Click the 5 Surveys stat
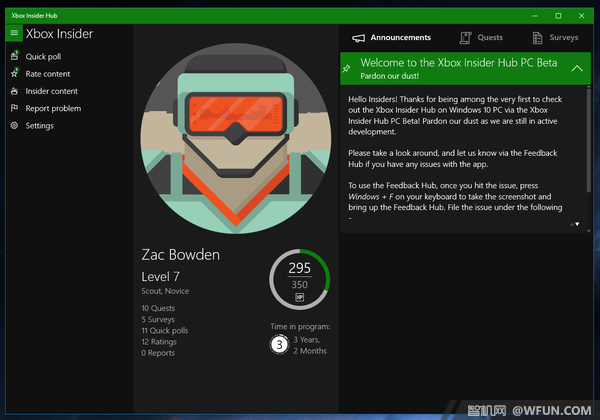 tap(158, 319)
